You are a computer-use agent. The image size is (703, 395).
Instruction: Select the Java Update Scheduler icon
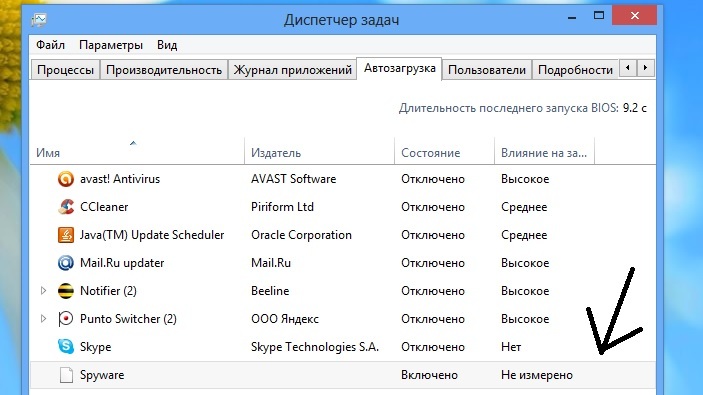coord(66,235)
